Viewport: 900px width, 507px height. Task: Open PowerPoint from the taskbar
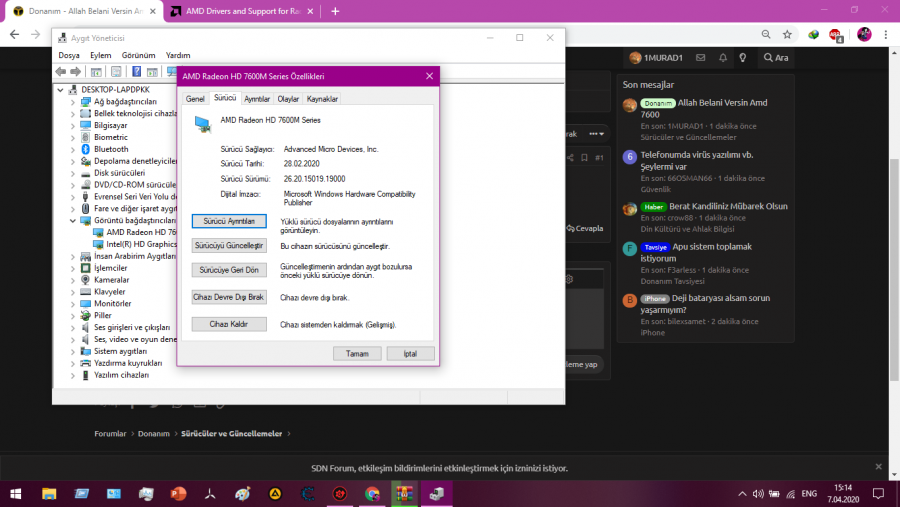(178, 494)
